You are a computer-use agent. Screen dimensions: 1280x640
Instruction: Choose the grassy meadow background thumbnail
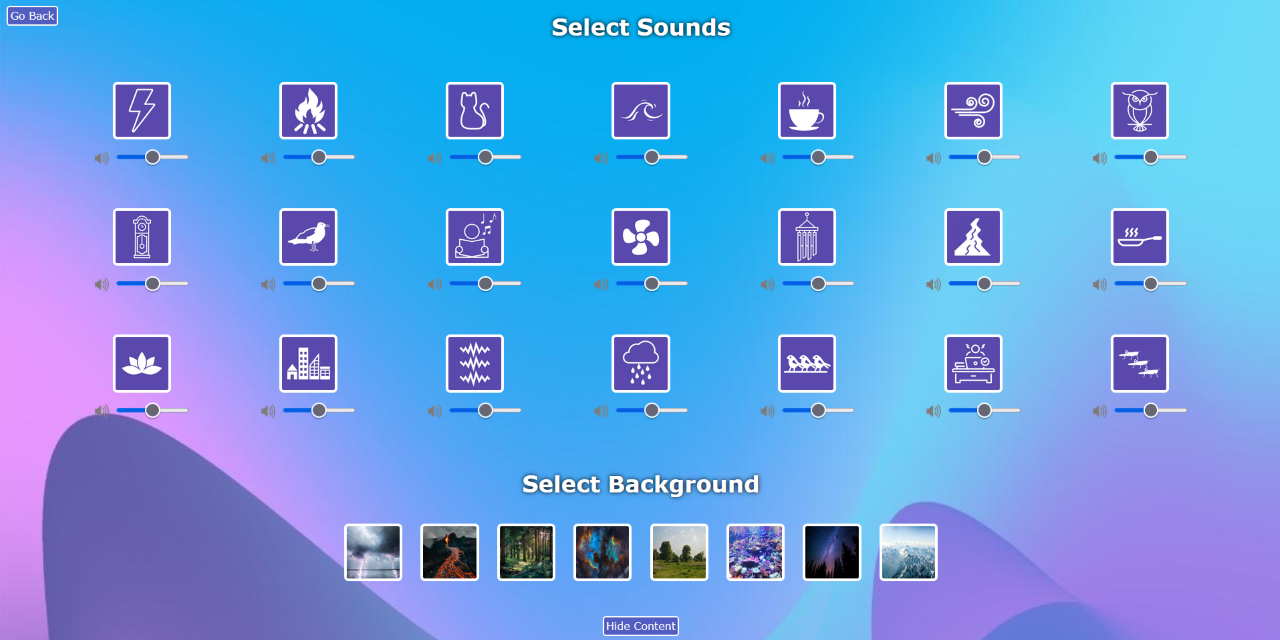tap(679, 552)
